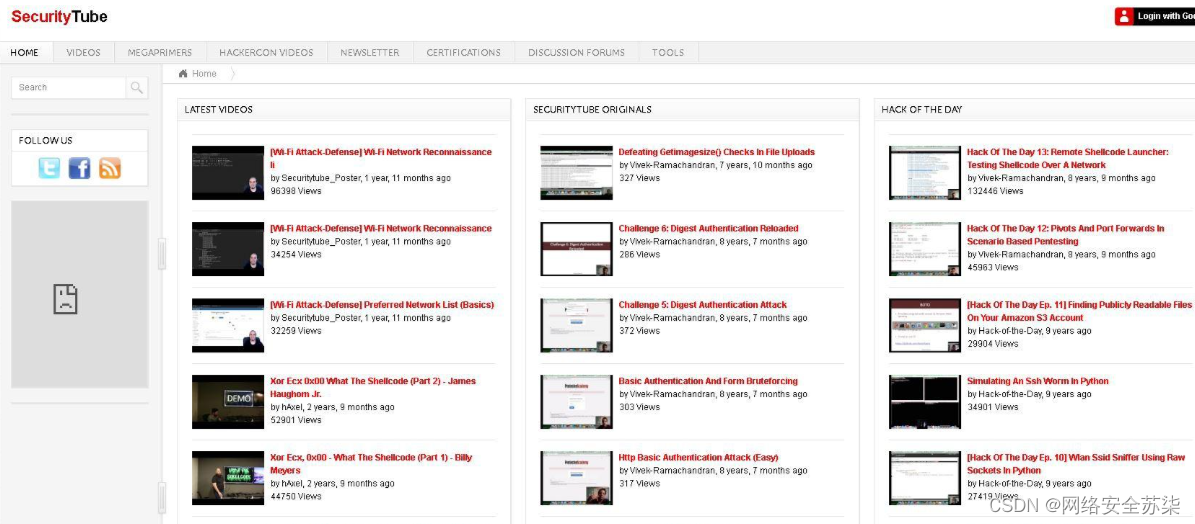This screenshot has width=1195, height=524.
Task: Click thumbnail of Challenge 5 Digest Attack
Action: (x=576, y=325)
